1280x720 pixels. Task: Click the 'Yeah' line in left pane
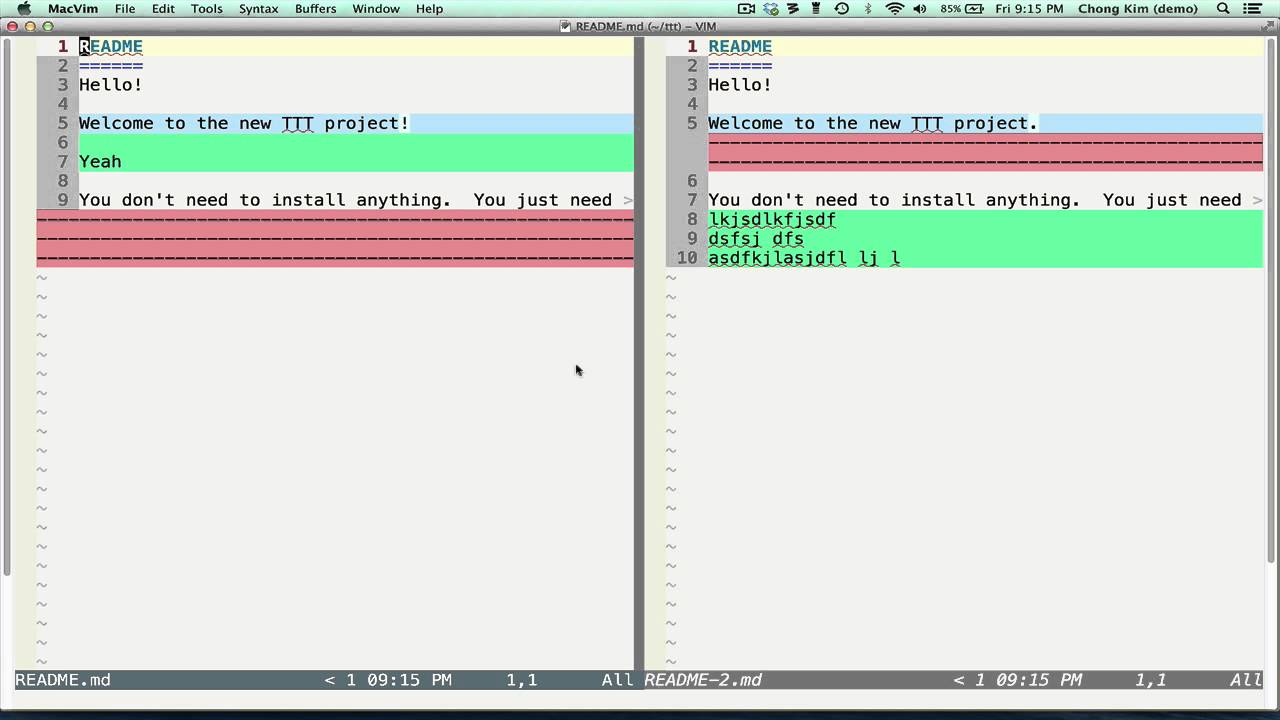(x=100, y=162)
